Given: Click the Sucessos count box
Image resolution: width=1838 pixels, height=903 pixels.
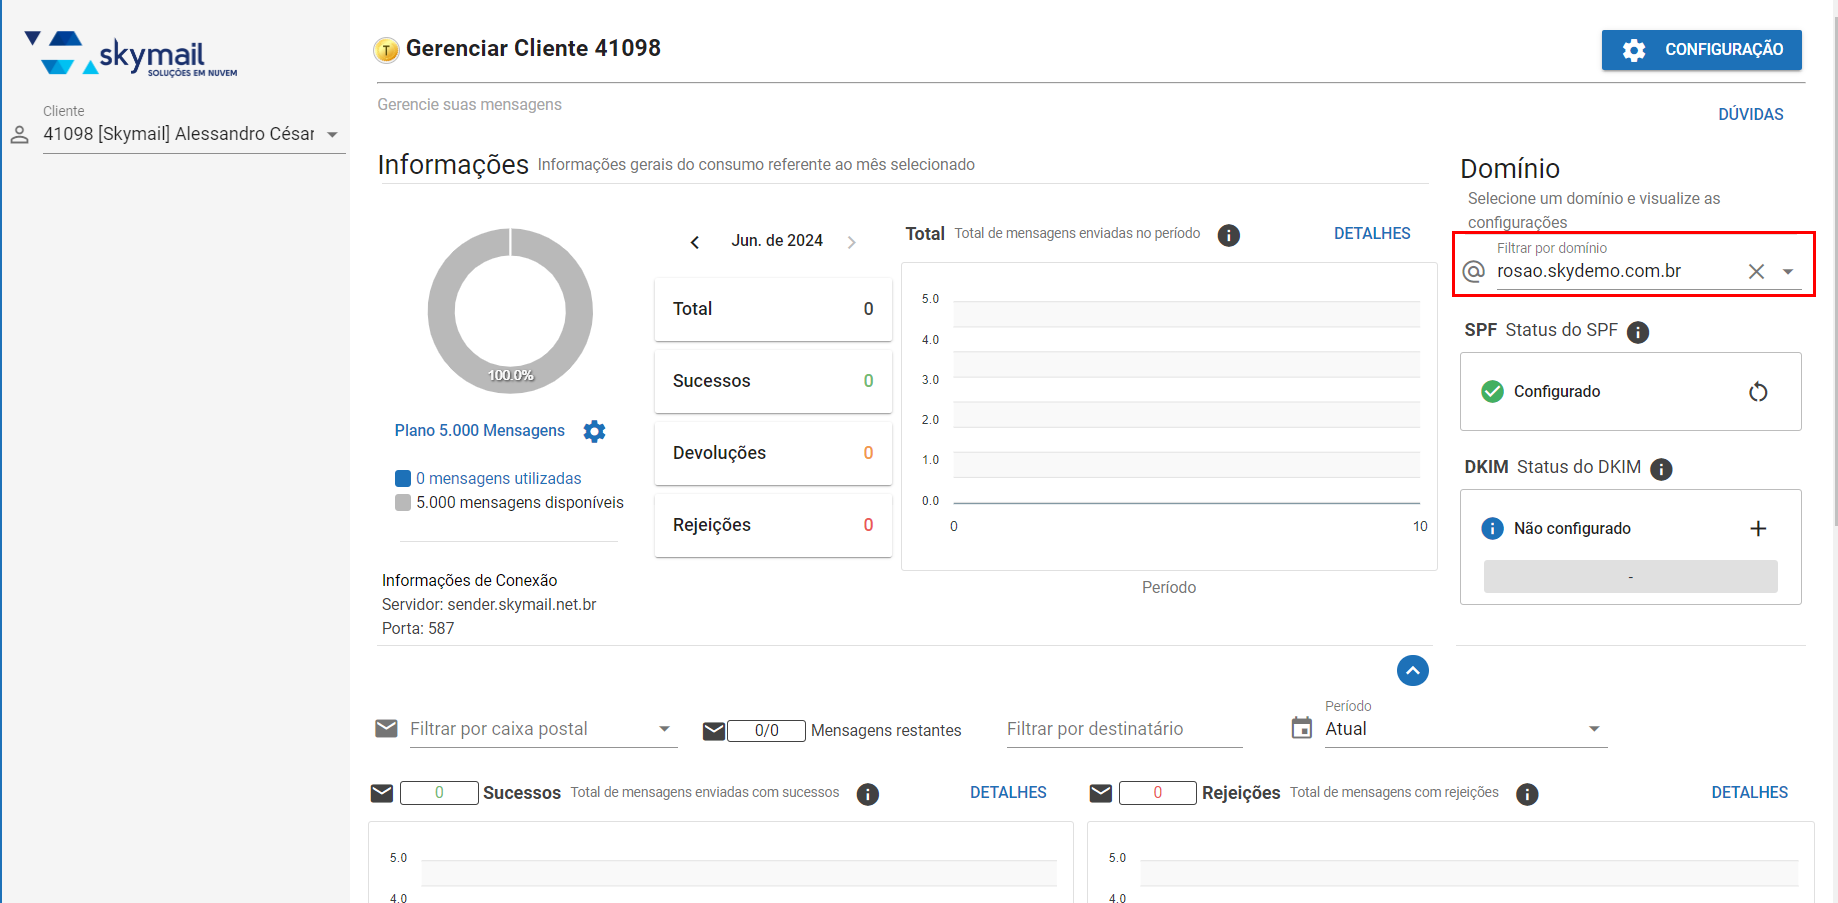Looking at the screenshot, I should (439, 793).
